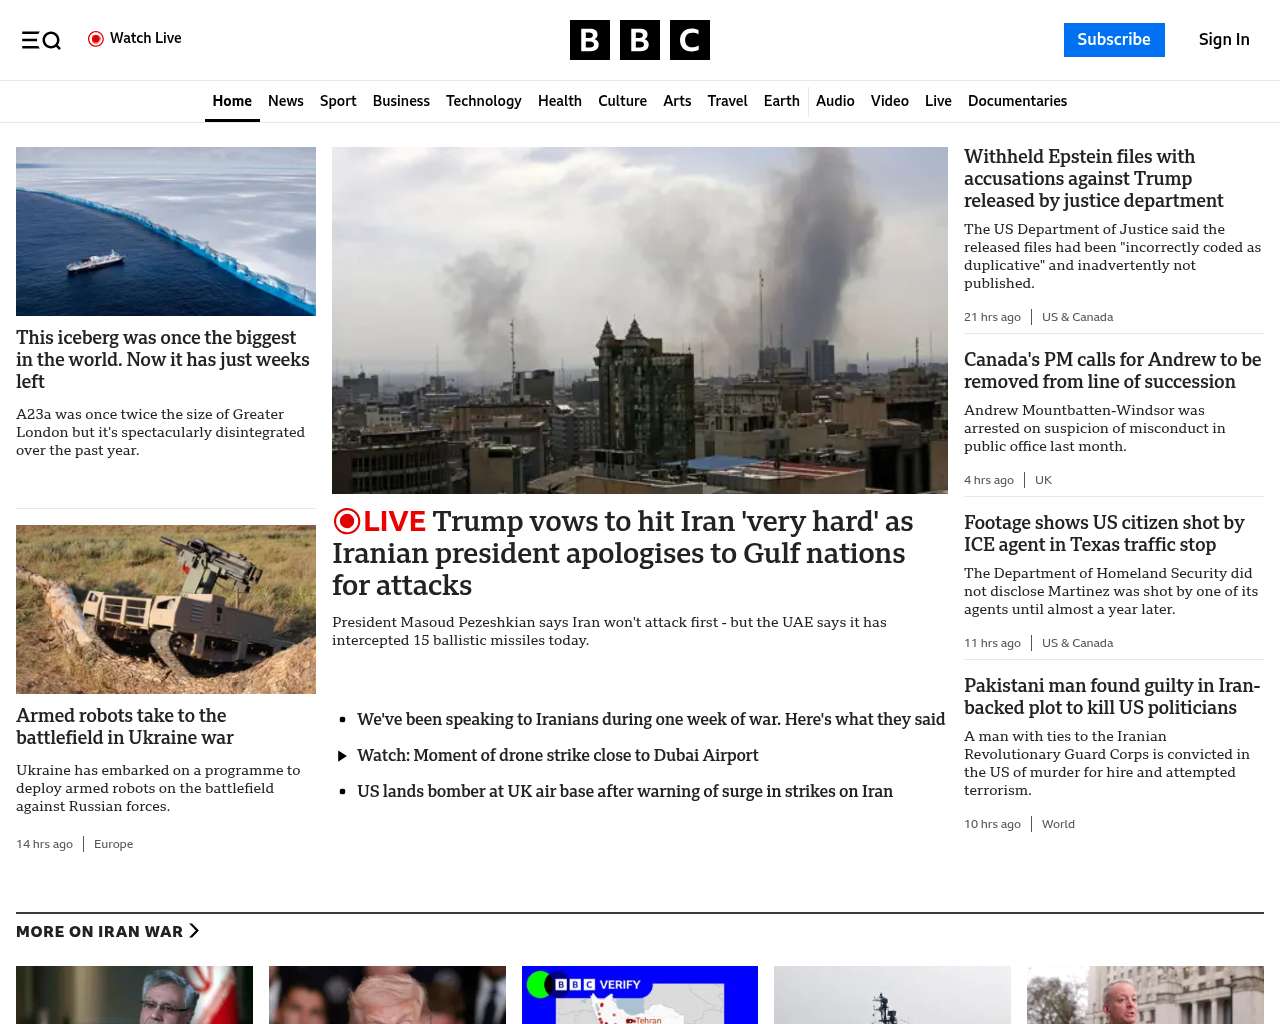Open the Technology tab
1280x1024 pixels.
click(483, 101)
